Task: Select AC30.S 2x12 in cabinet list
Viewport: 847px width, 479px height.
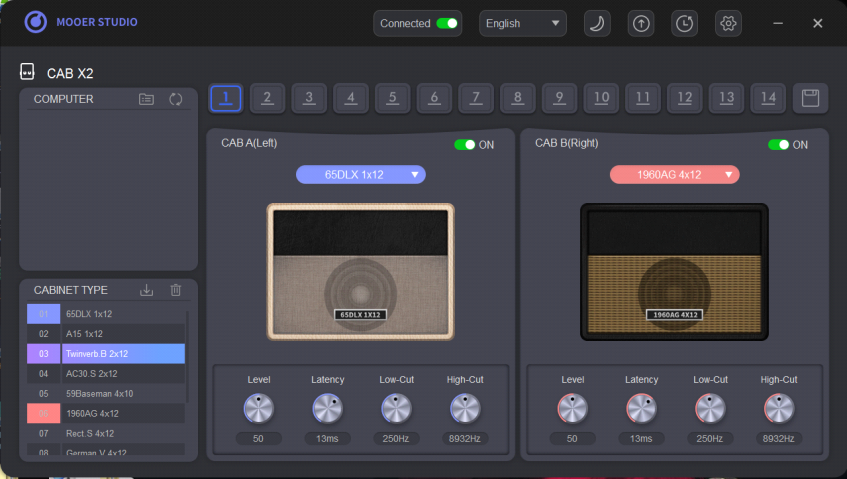Action: point(106,374)
